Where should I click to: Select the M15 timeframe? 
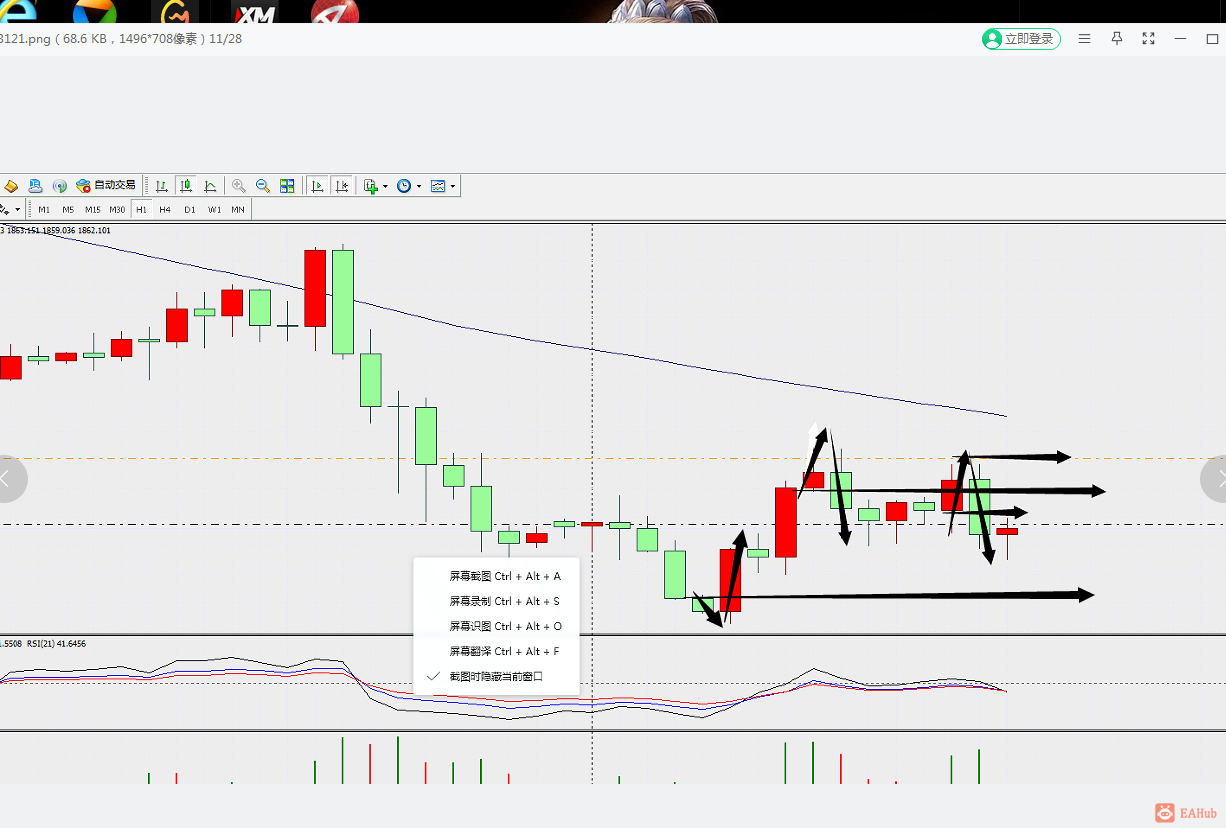coord(92,210)
